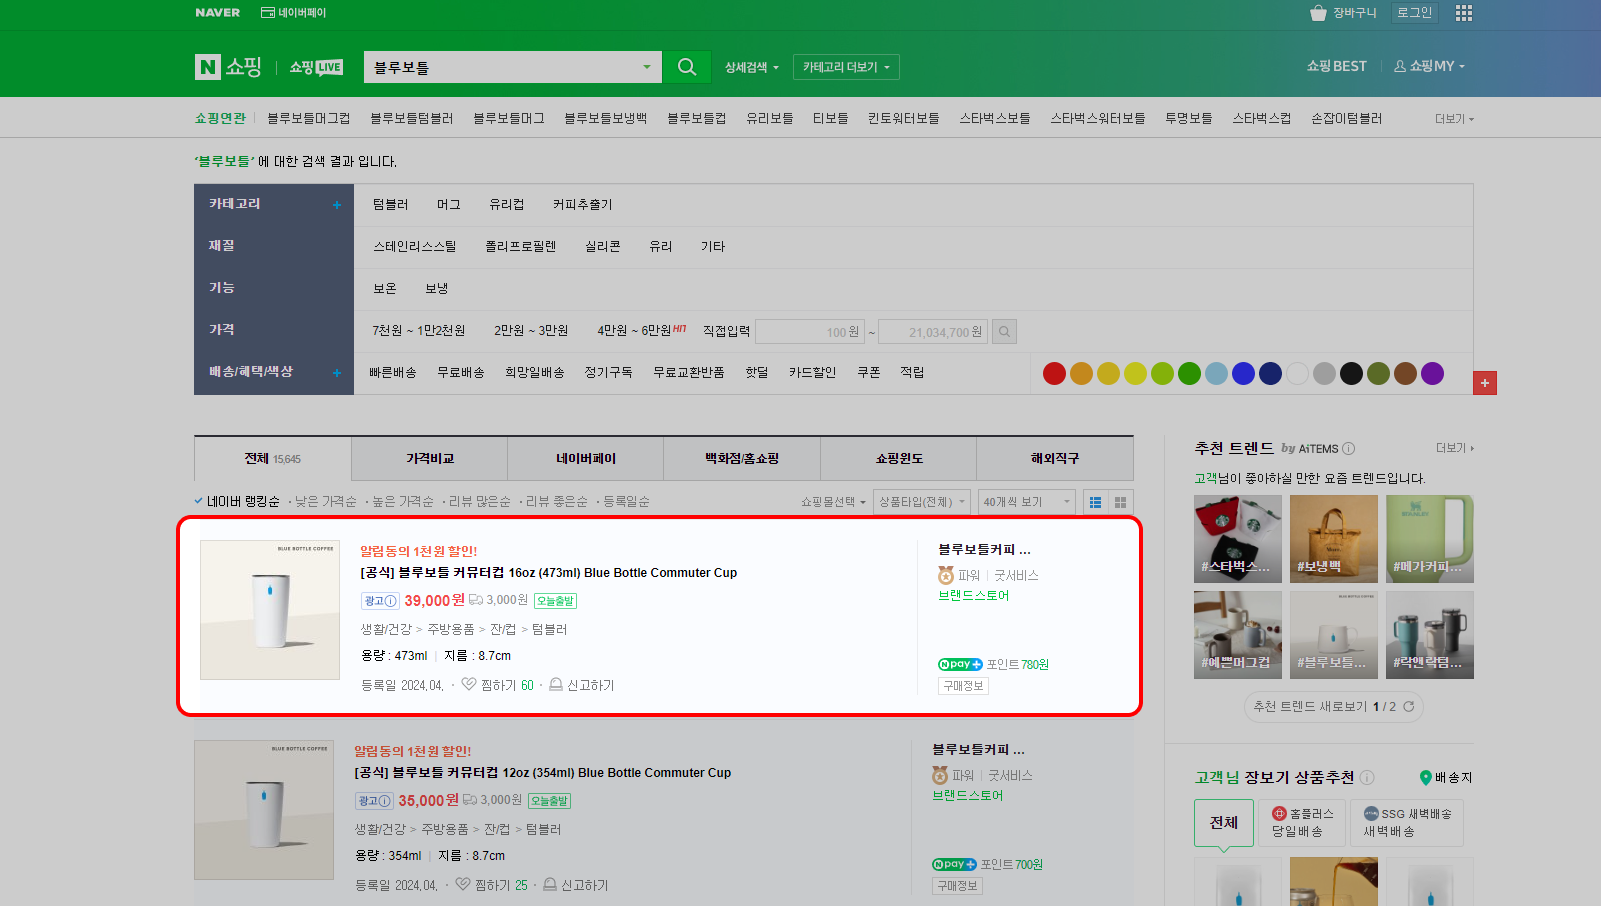1601x906 pixels.
Task: Open 쇼핑BEST link
Action: point(1336,66)
